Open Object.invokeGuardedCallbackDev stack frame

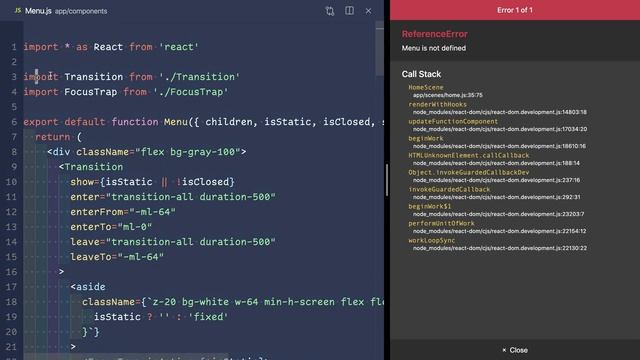pyautogui.click(x=469, y=172)
